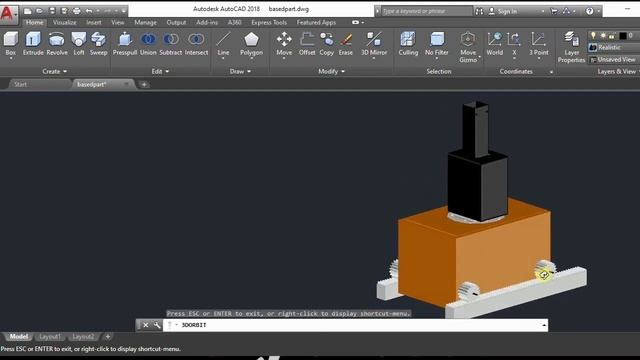Select the Erase tool
The width and height of the screenshot is (640, 360).
point(346,44)
